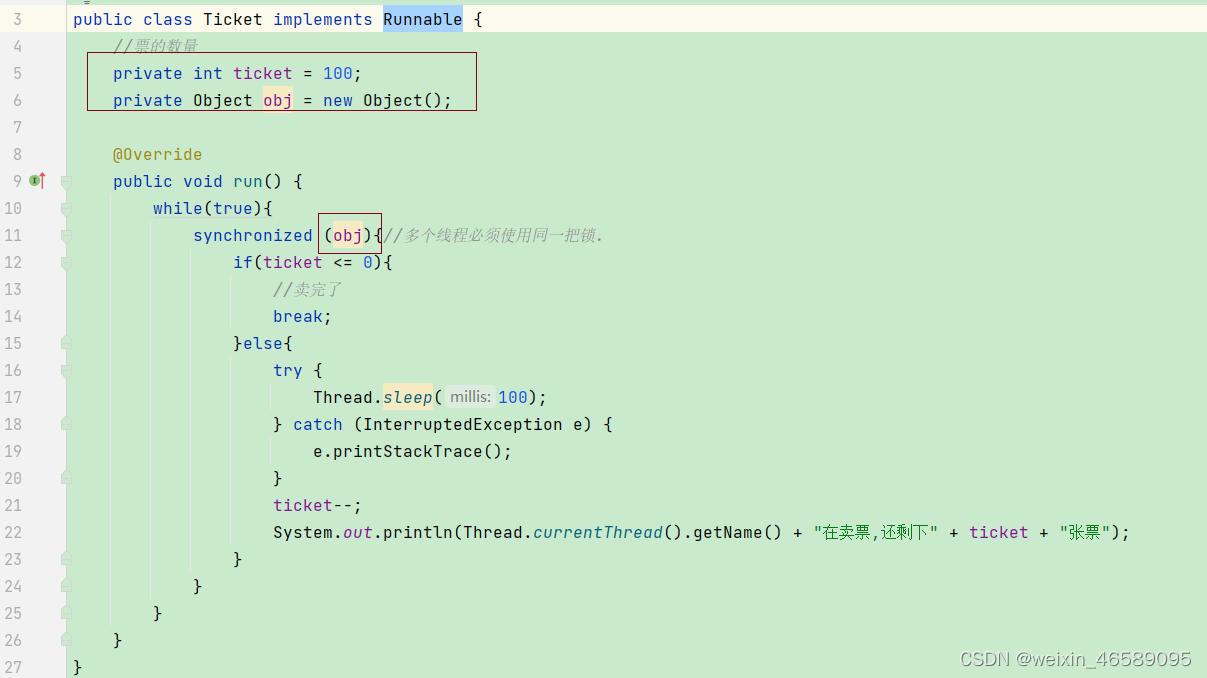Collapse the synchronized block fold on line 11
The width and height of the screenshot is (1207, 678).
[66, 236]
